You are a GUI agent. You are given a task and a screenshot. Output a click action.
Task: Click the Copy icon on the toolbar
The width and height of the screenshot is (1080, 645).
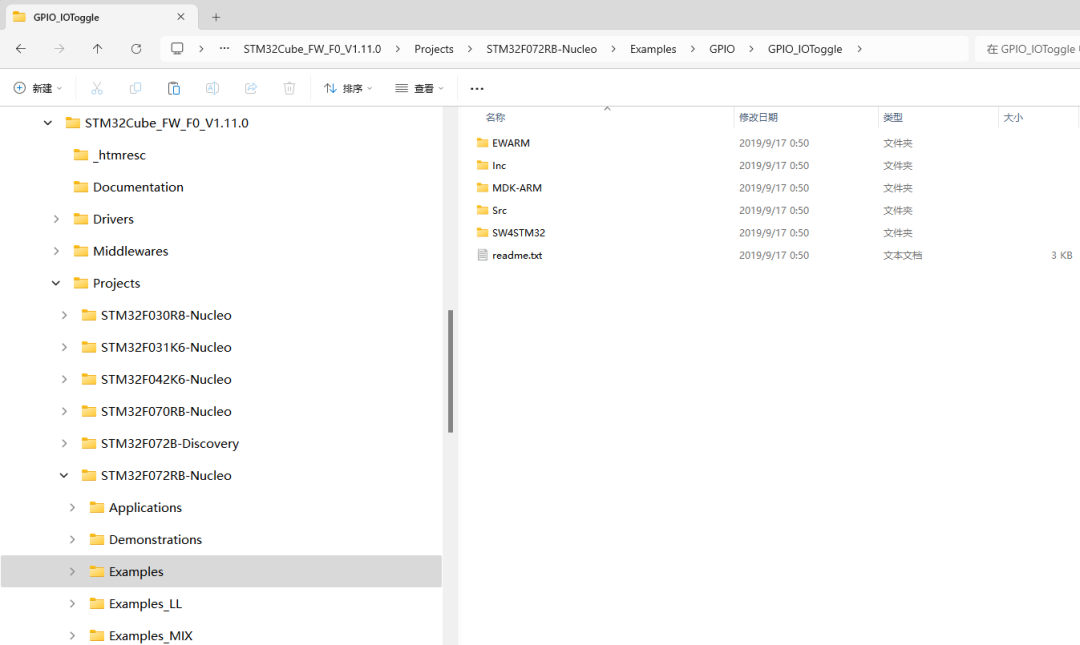135,88
